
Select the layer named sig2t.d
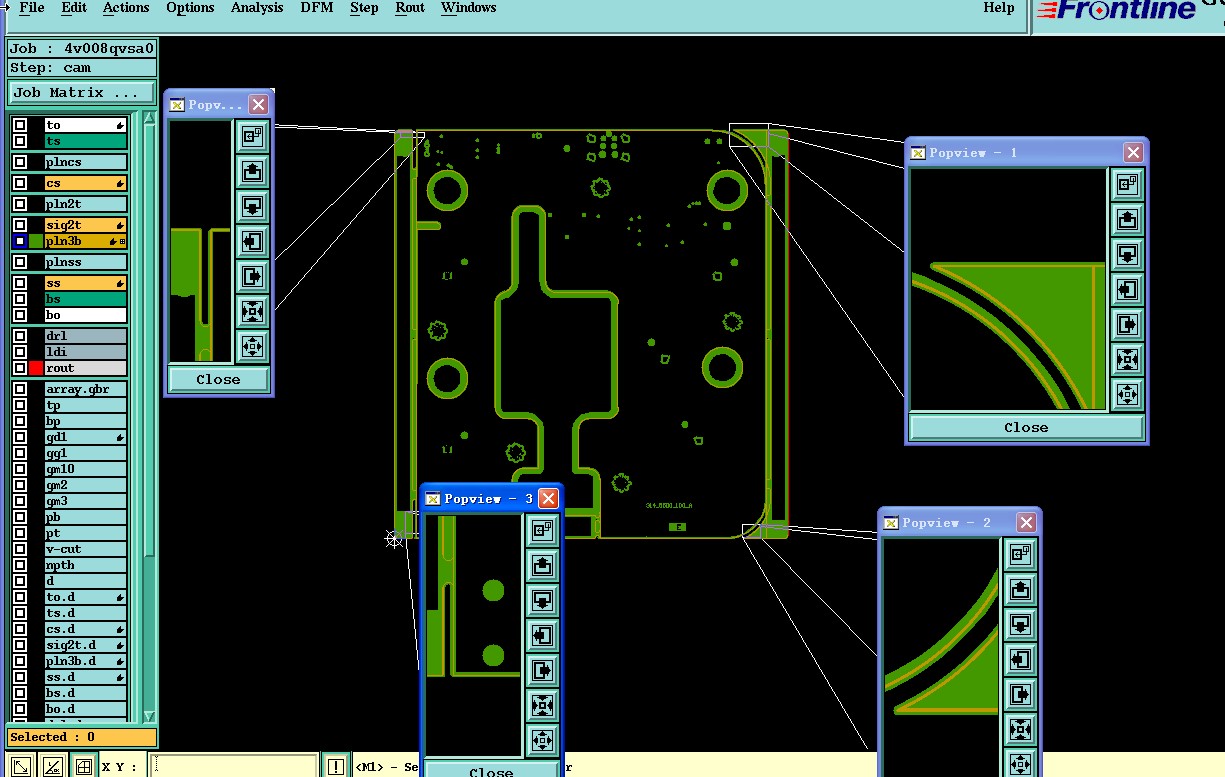tap(86, 645)
